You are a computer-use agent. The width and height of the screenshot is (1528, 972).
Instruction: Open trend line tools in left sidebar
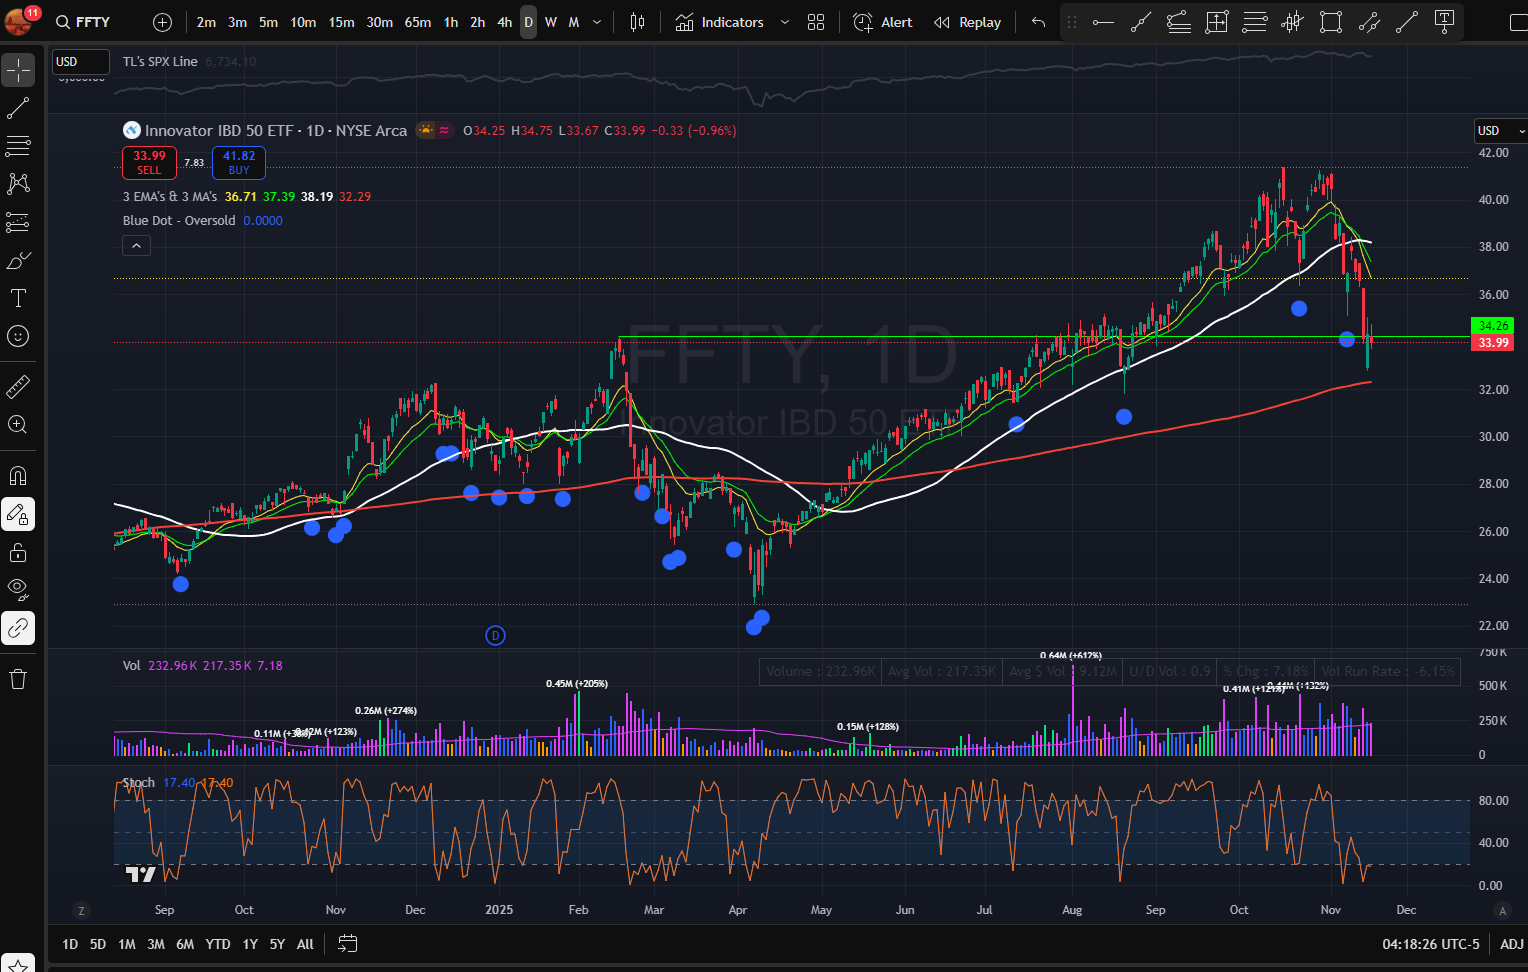(x=18, y=108)
